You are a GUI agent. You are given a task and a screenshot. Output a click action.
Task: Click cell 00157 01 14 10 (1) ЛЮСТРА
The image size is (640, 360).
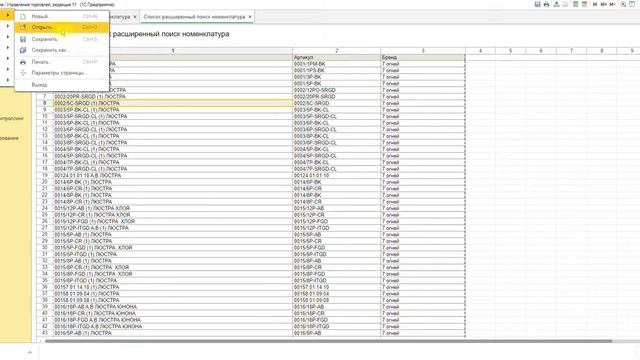click(173, 287)
